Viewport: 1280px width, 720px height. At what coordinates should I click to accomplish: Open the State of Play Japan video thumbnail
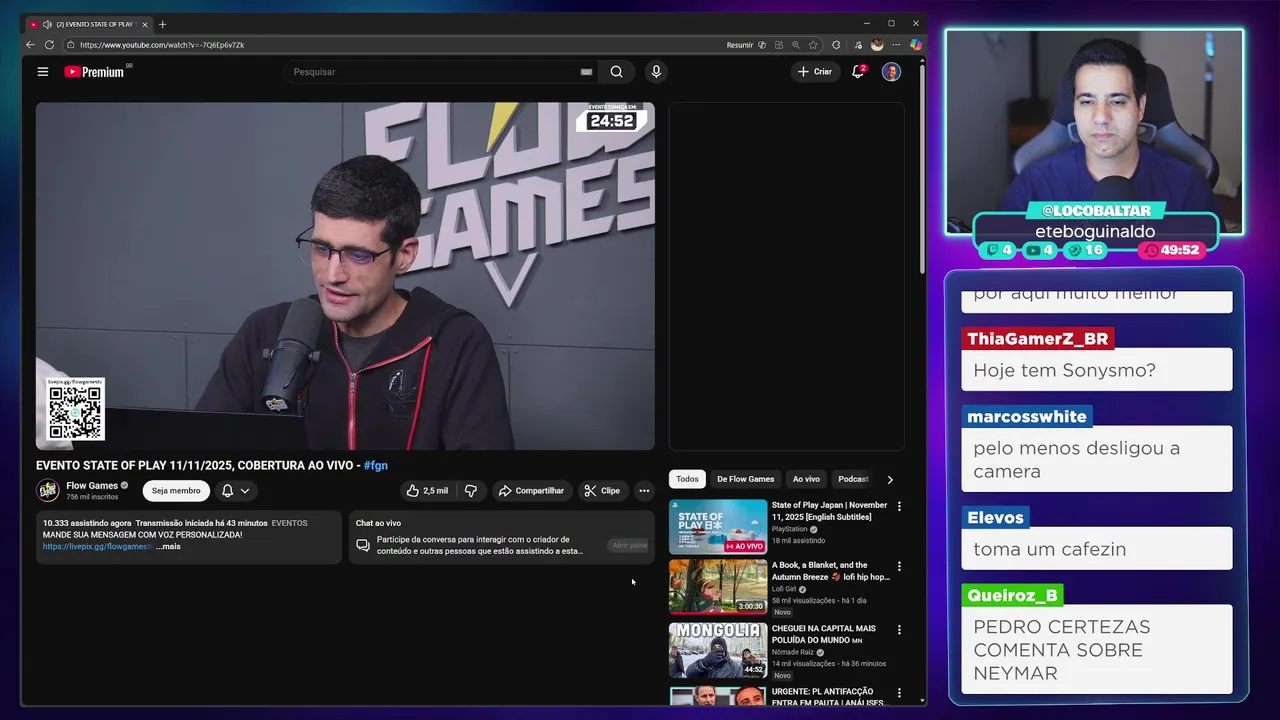718,527
